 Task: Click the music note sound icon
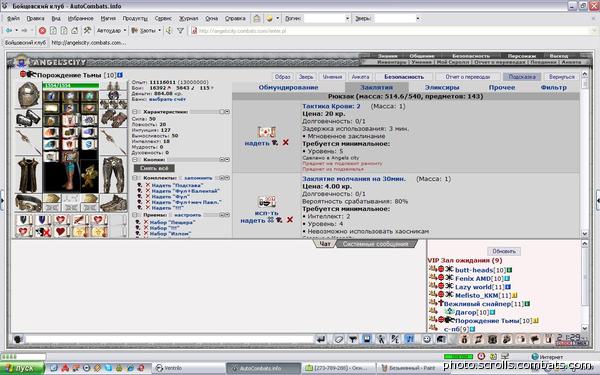[409, 339]
